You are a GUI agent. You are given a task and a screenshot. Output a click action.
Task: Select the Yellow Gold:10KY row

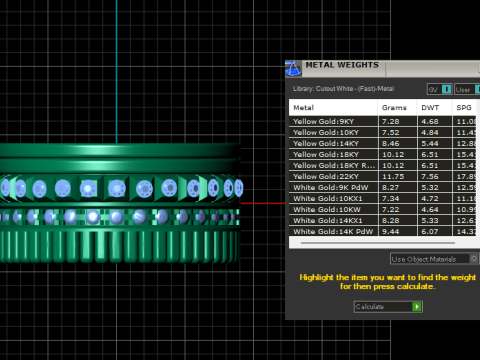point(383,132)
